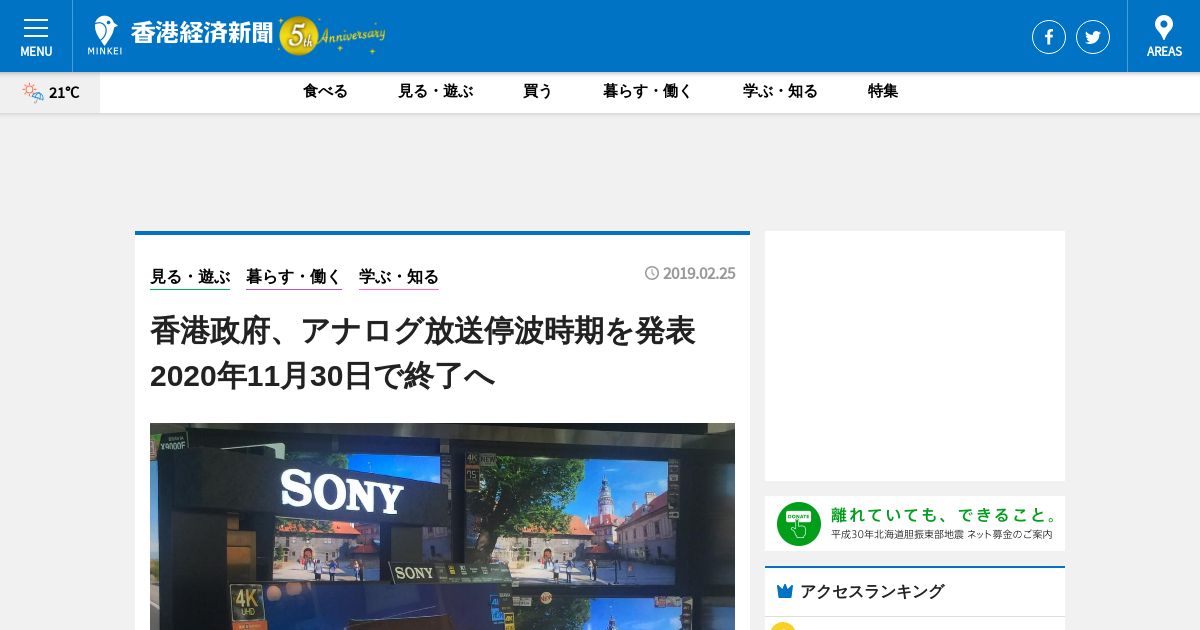Screen dimensions: 1200x630
Task: Open the hamburger MENU icon
Action: click(36, 36)
